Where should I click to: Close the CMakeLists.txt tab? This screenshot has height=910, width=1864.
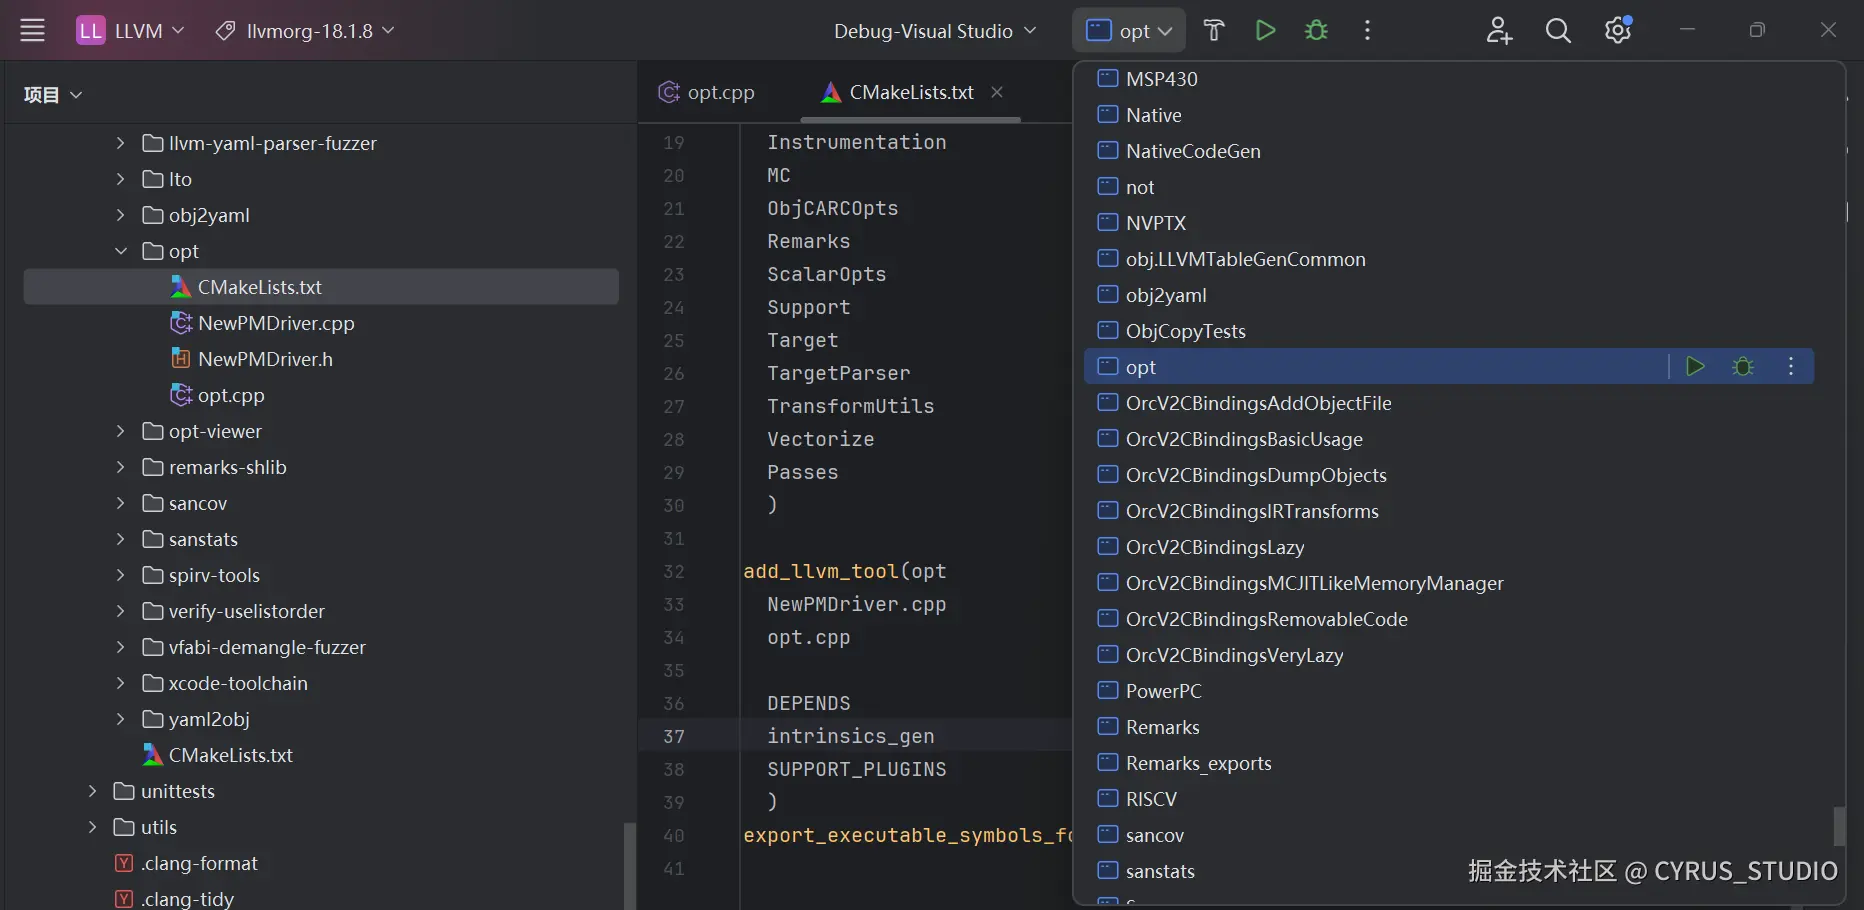click(x=997, y=92)
